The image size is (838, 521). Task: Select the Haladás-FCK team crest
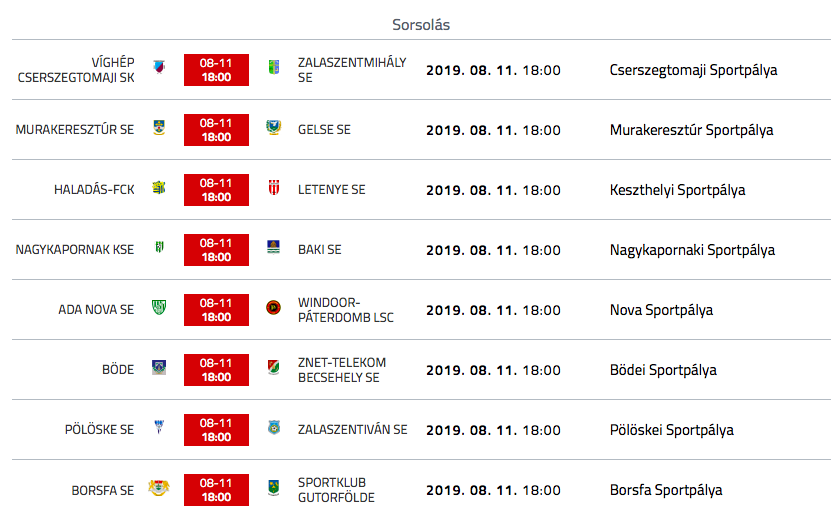(x=159, y=188)
